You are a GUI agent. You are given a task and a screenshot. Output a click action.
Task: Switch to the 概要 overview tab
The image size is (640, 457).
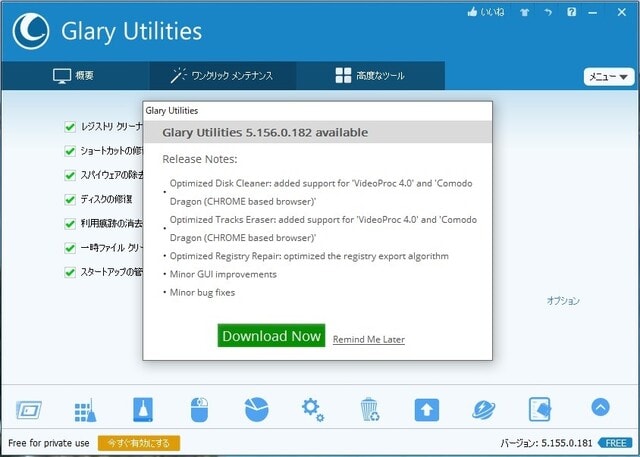pyautogui.click(x=76, y=76)
